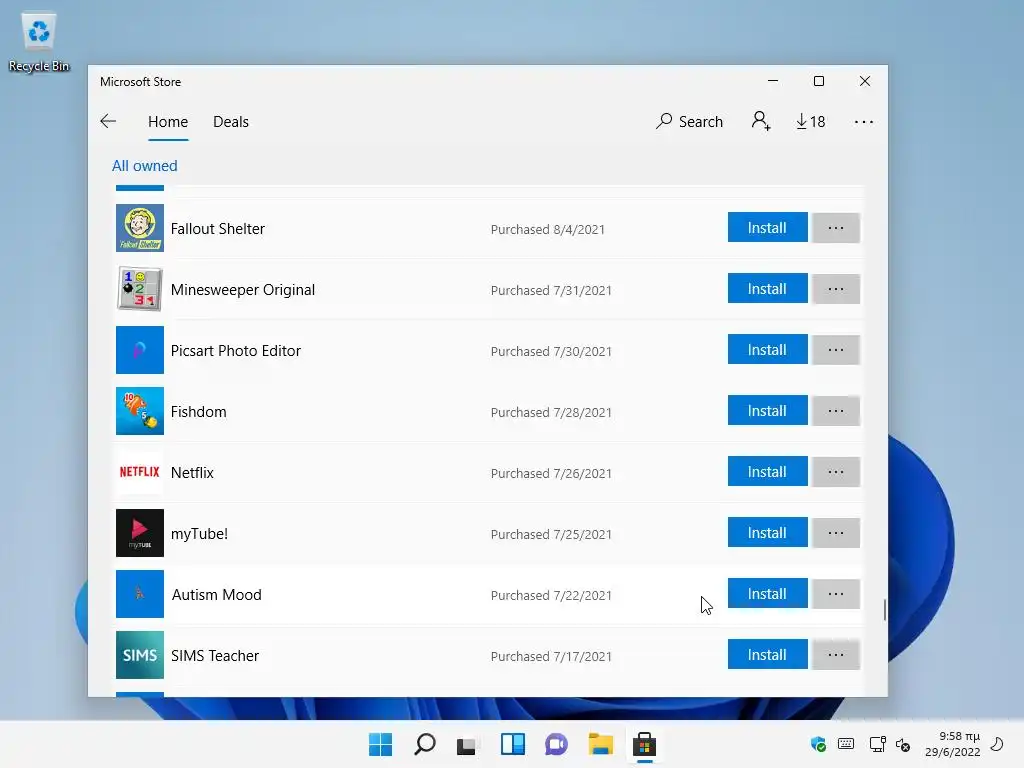Switch to the Home tab
Viewport: 1024px width, 768px height.
click(168, 122)
